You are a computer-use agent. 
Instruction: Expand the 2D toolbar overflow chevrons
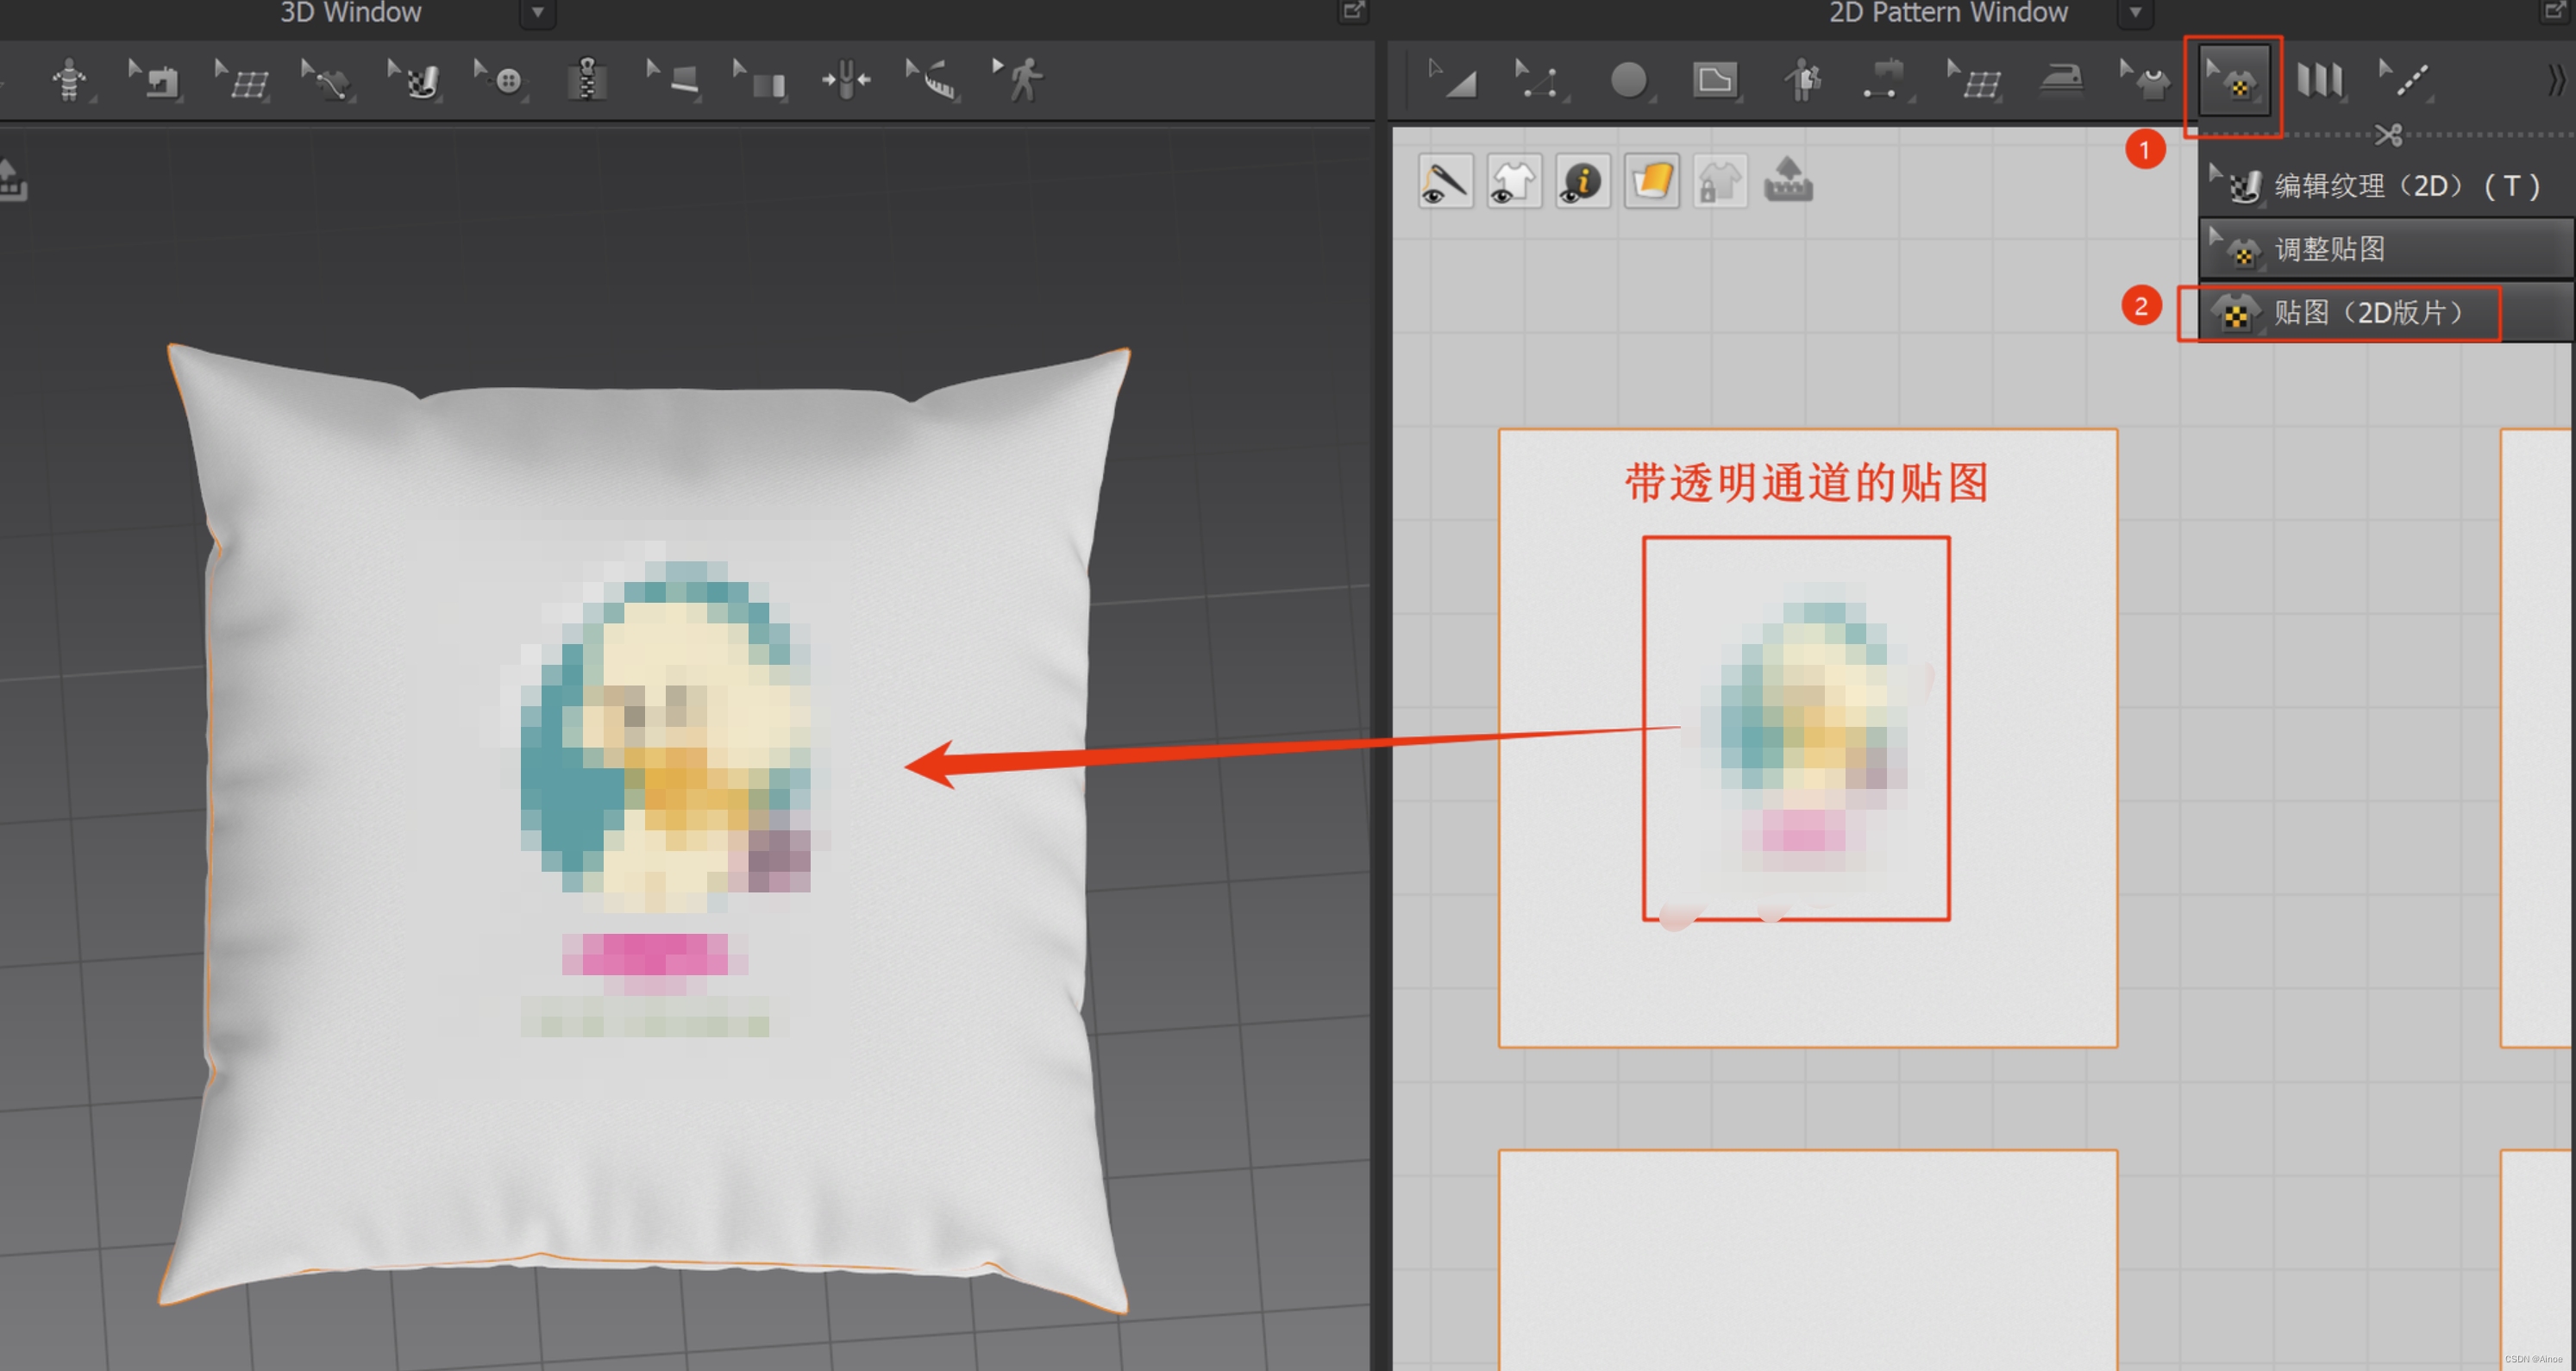(2556, 79)
